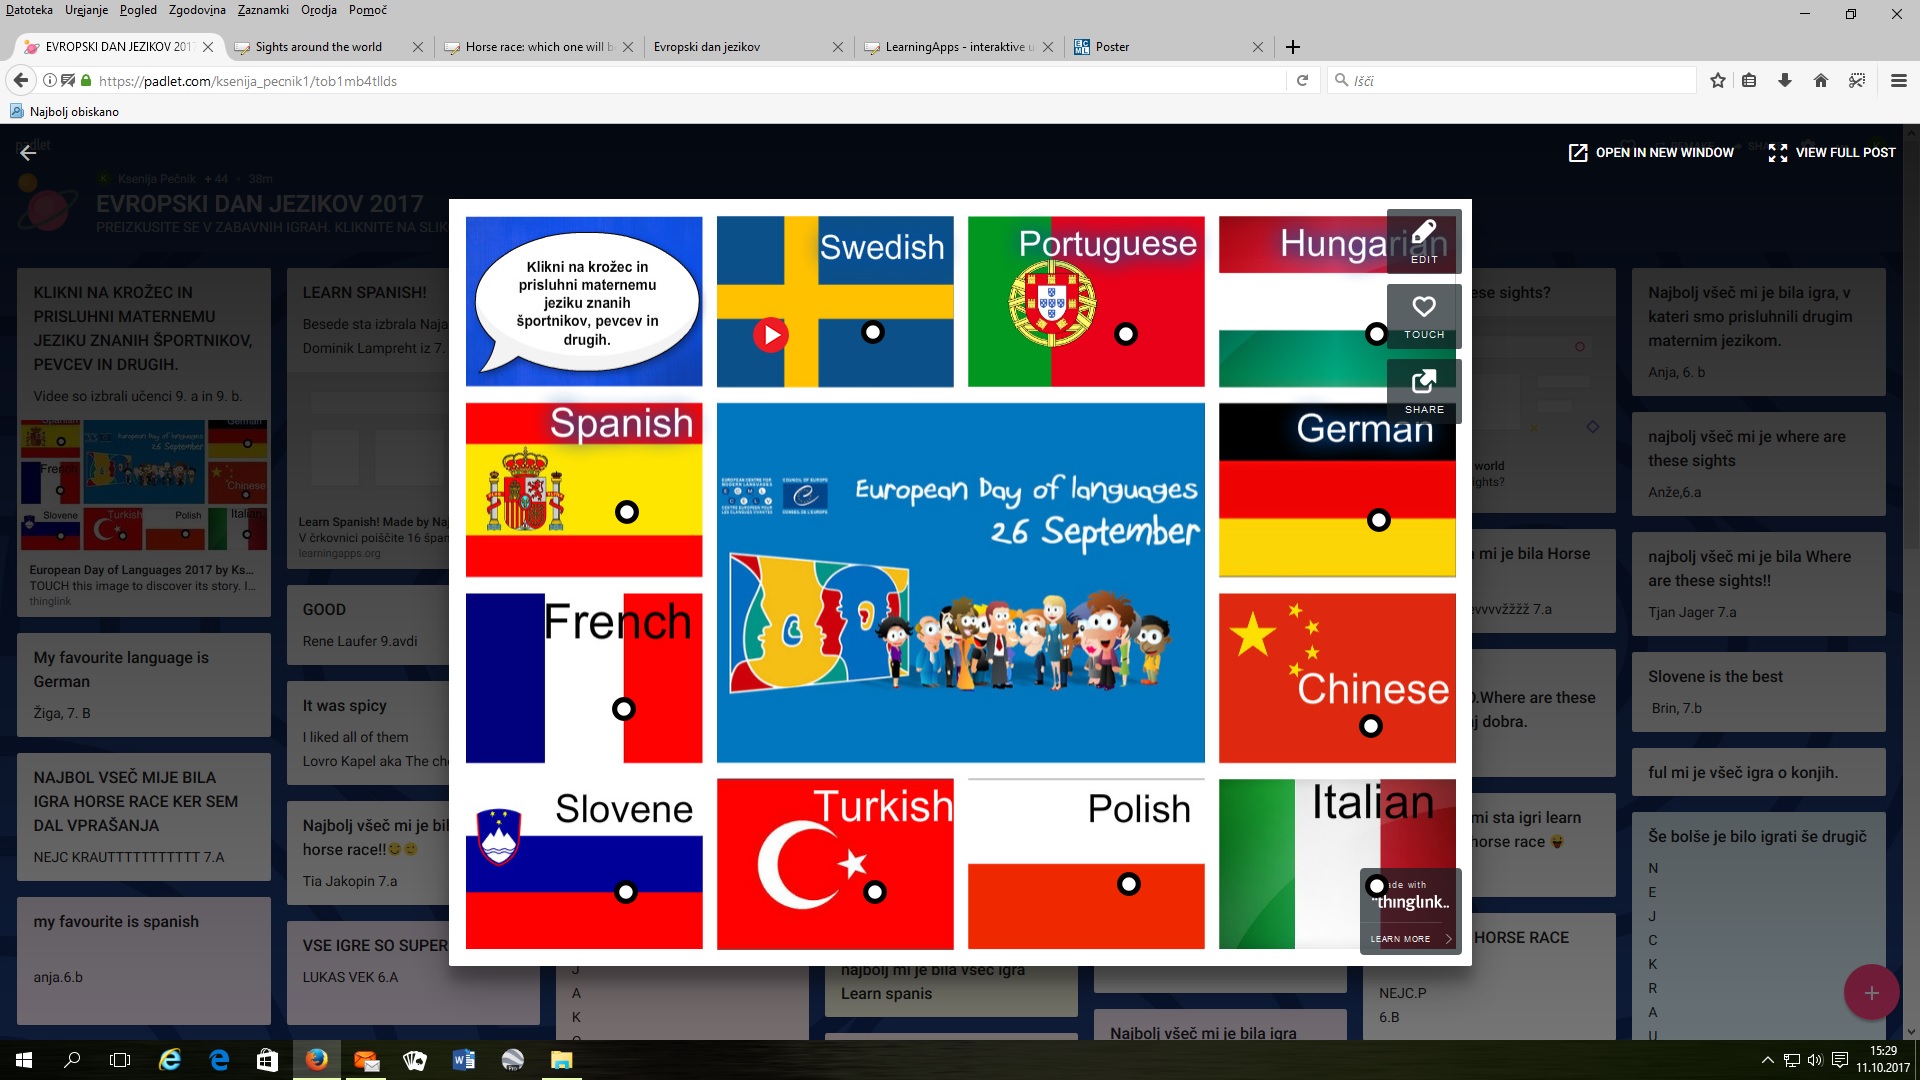Open the Urejanje menu
Viewport: 1920px width, 1080px height.
(87, 10)
